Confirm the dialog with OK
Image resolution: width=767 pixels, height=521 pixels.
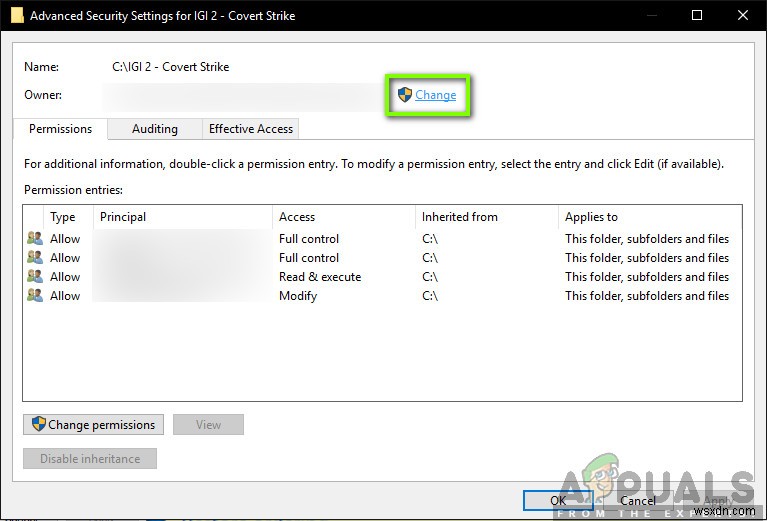pos(557,500)
